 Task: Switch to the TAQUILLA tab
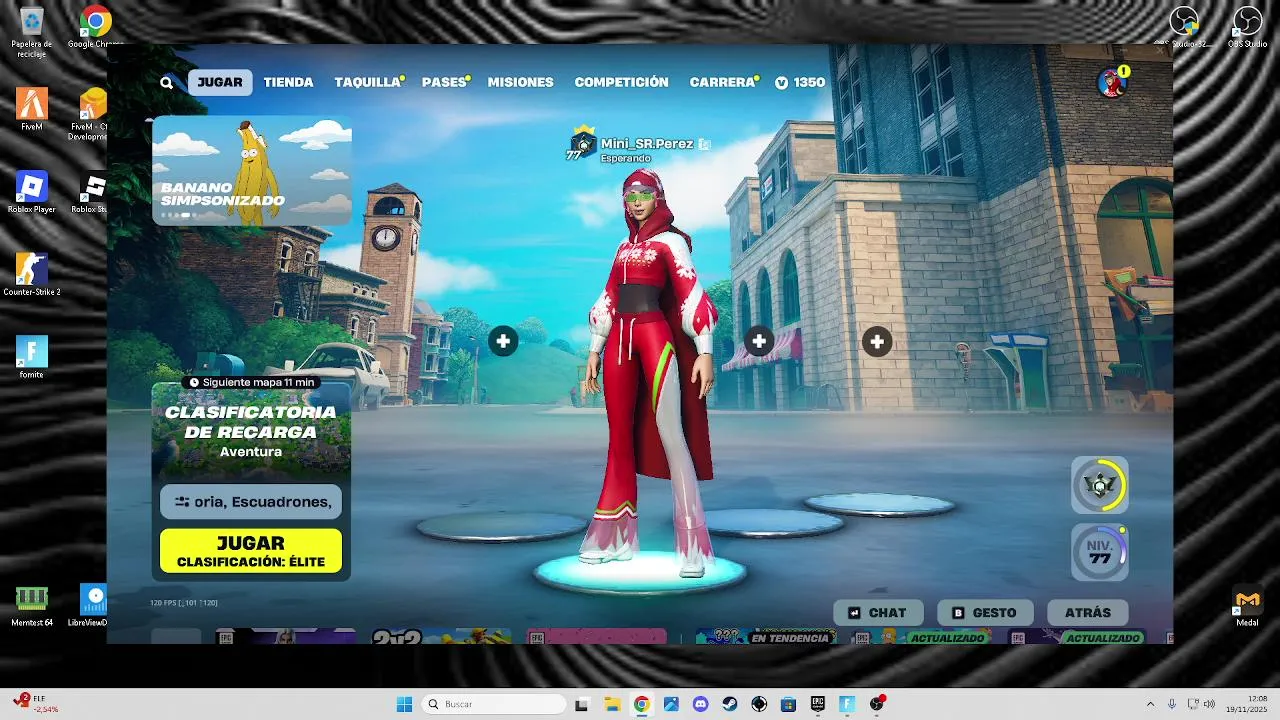(367, 83)
